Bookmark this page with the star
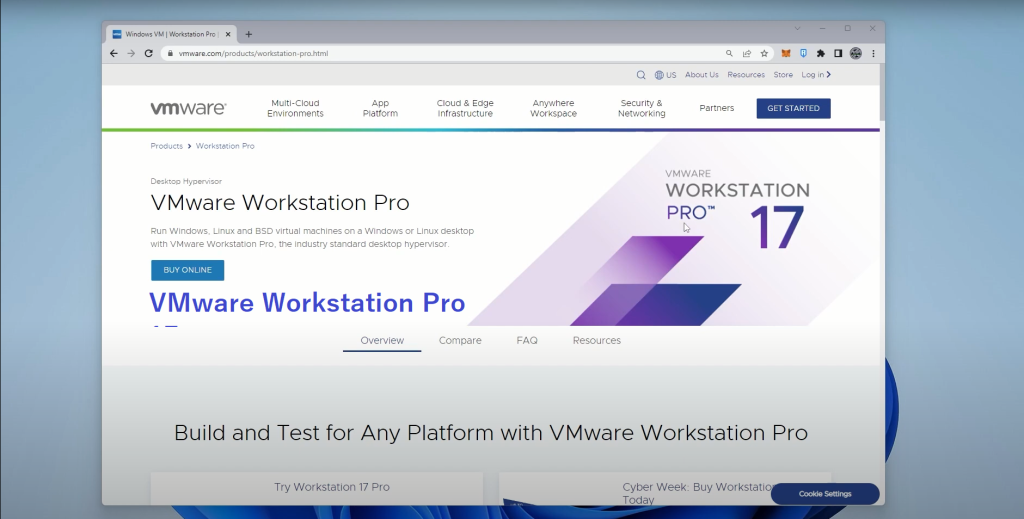This screenshot has height=519, width=1024. click(x=764, y=54)
